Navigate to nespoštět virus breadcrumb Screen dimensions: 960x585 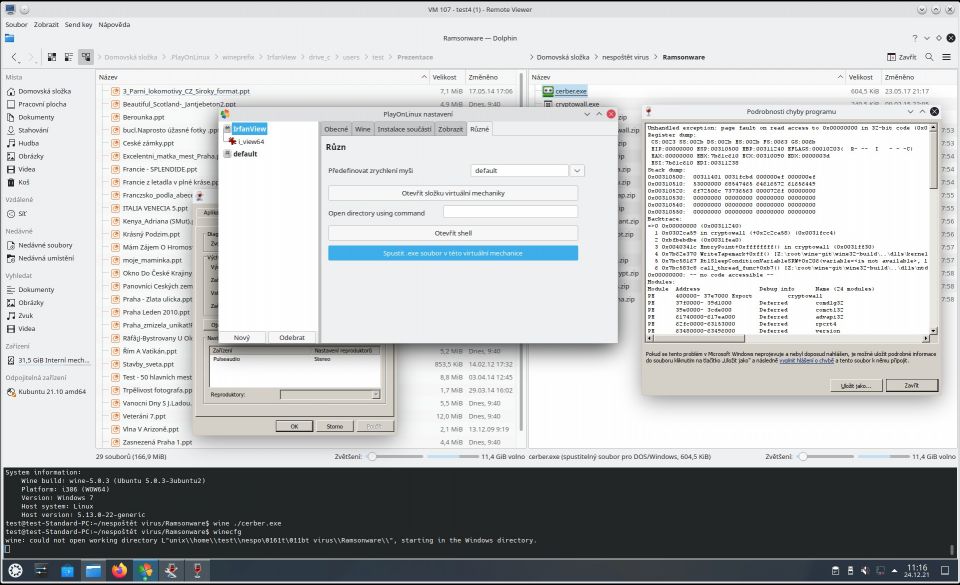pyautogui.click(x=625, y=57)
